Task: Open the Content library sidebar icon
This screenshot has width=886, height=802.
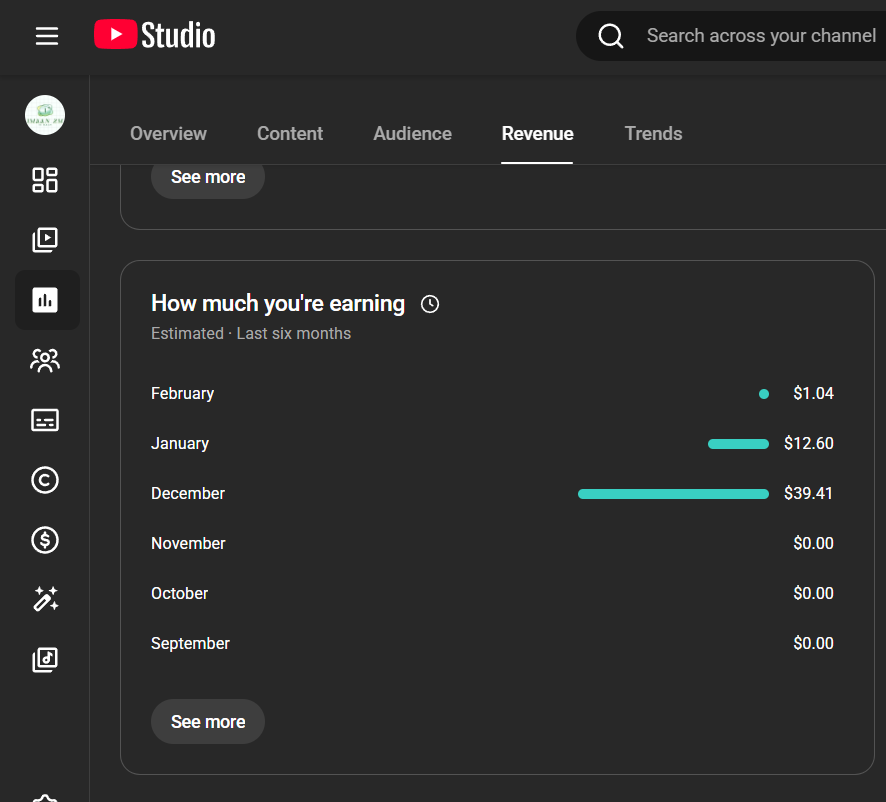Action: (x=45, y=240)
